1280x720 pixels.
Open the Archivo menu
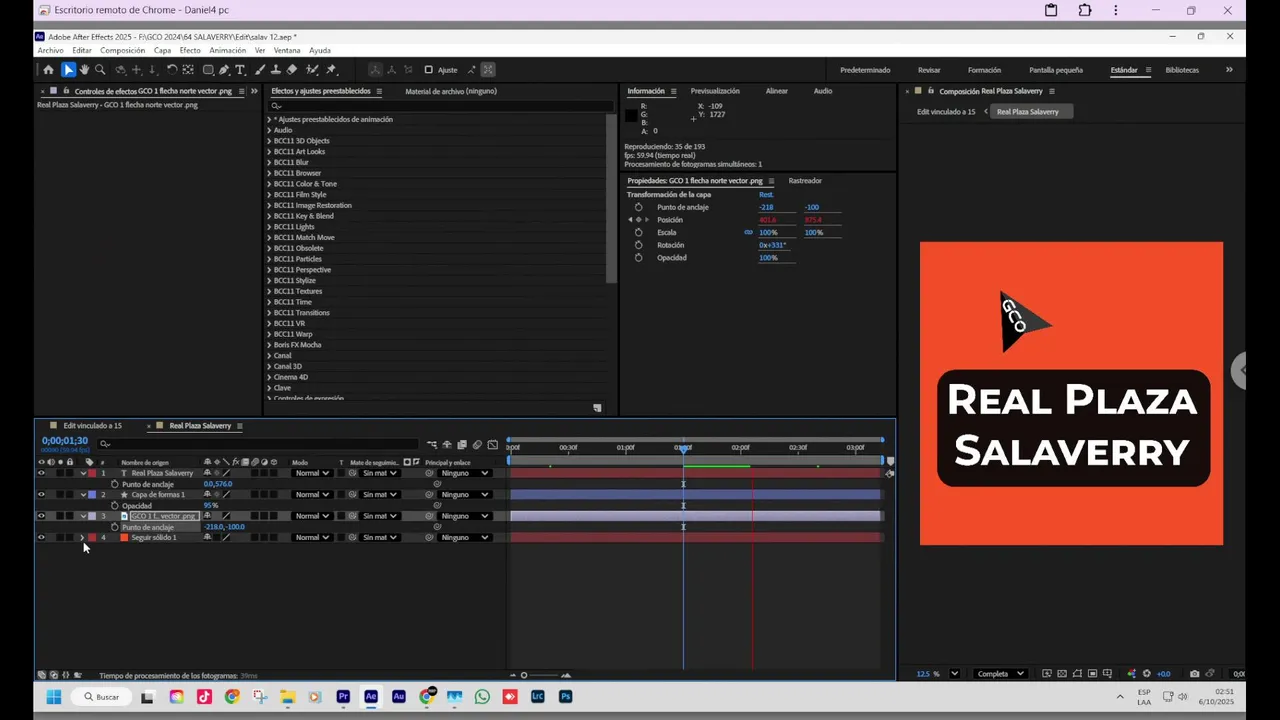pyautogui.click(x=50, y=50)
